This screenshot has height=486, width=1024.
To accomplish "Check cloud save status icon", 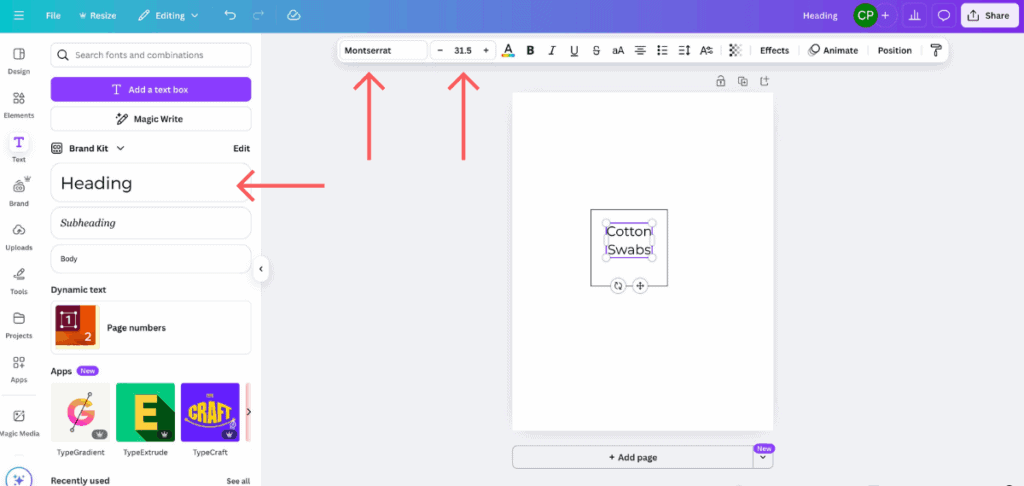I will click(x=294, y=15).
